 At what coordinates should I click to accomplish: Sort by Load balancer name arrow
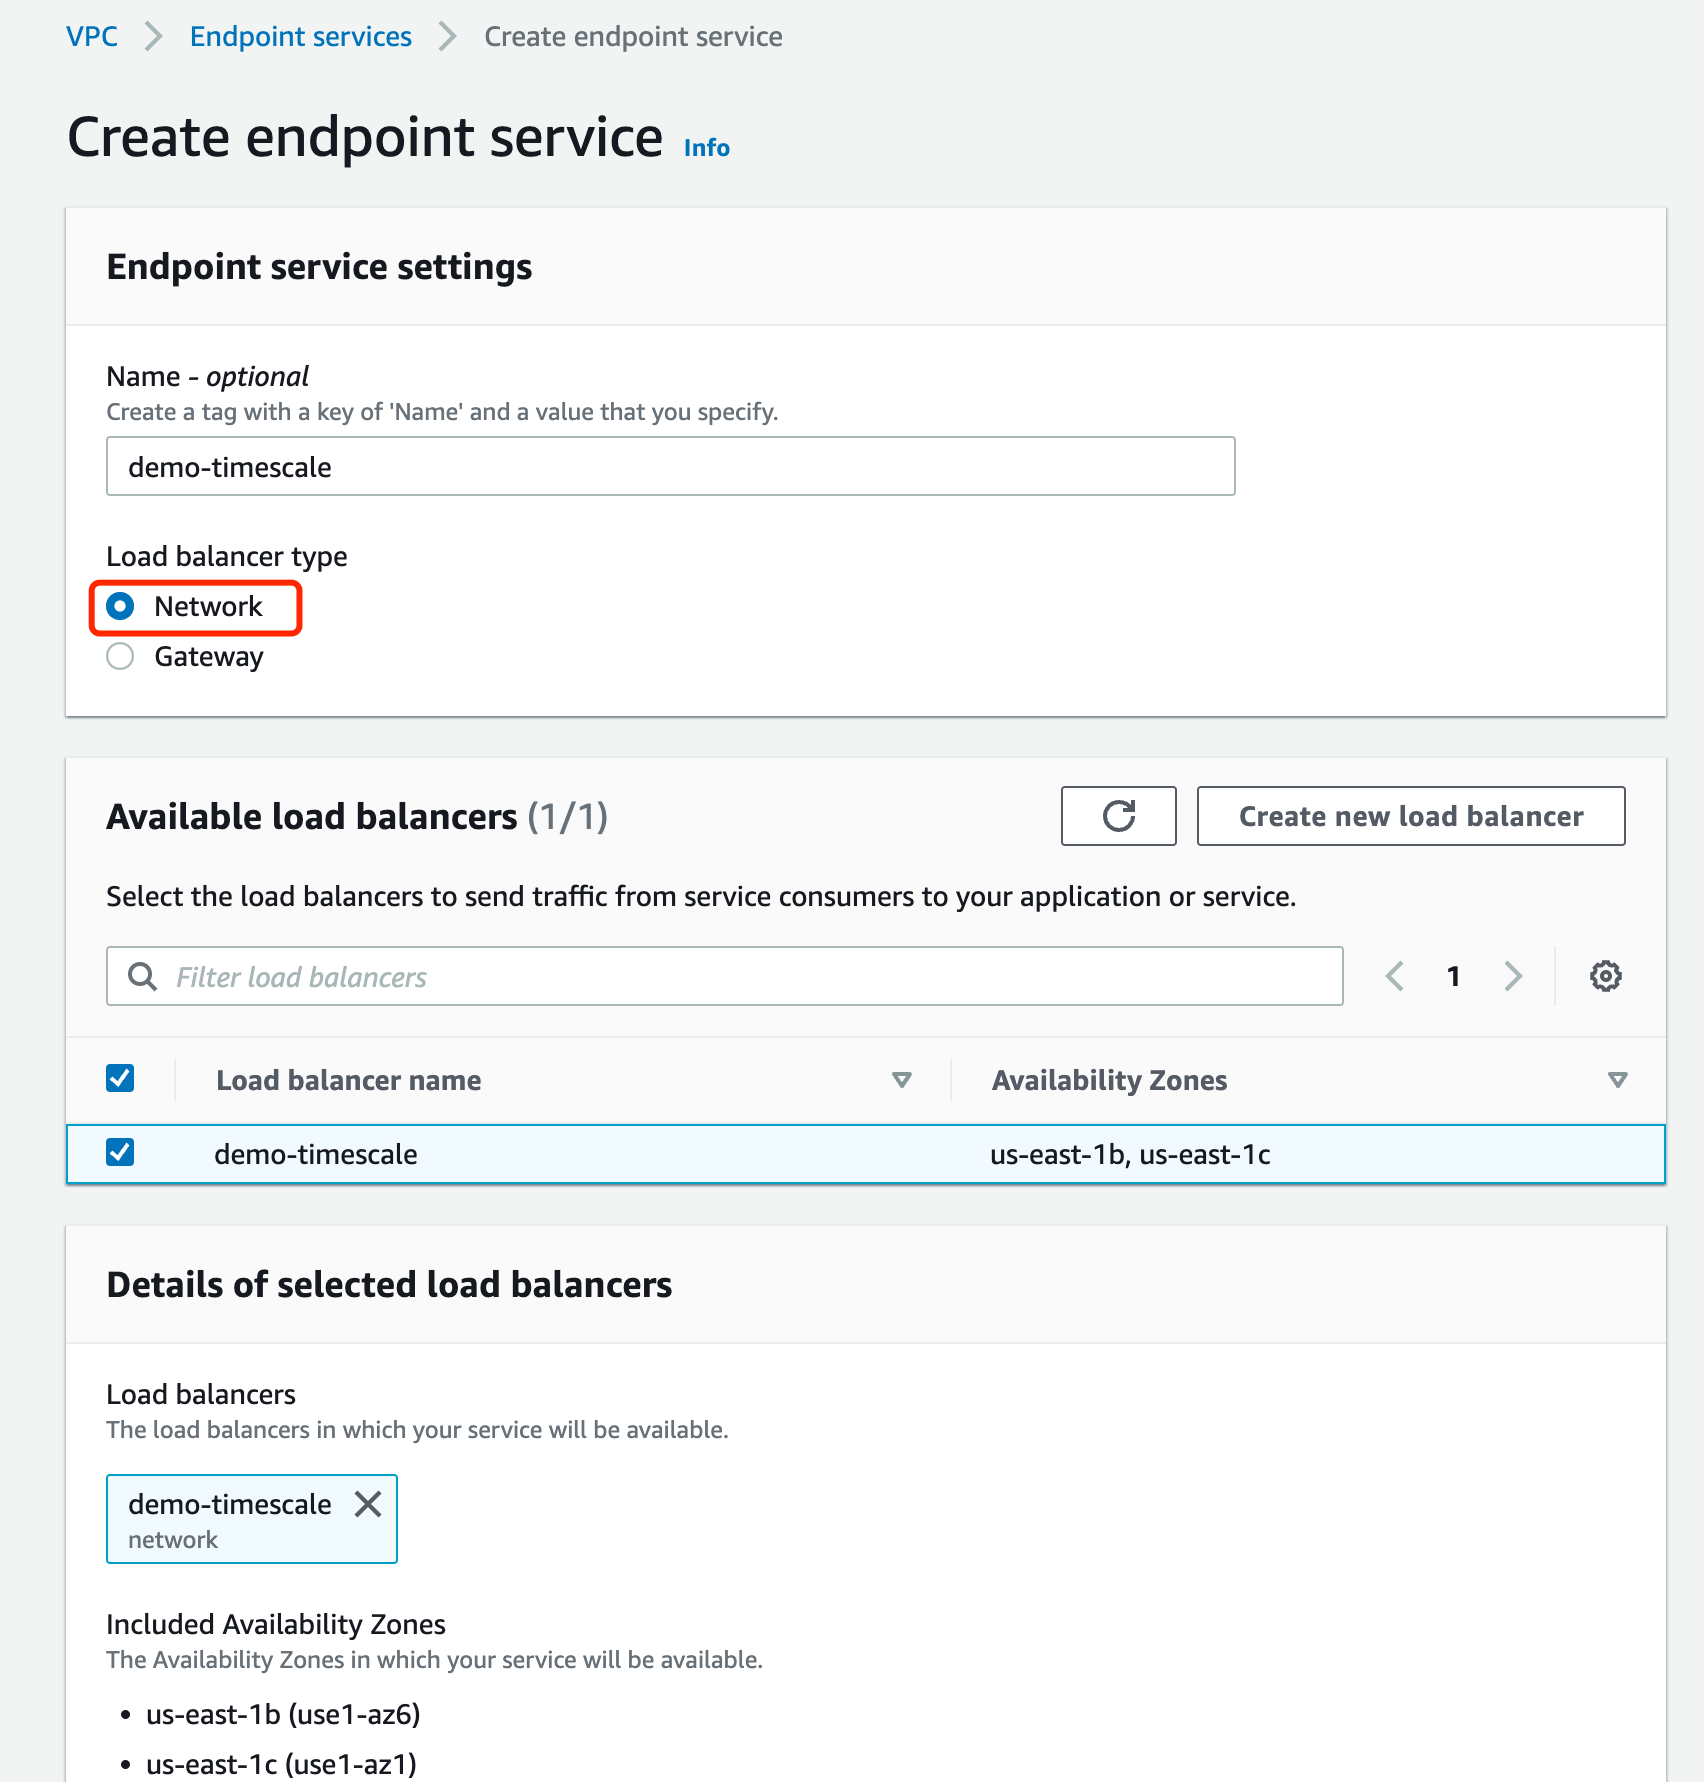tap(901, 1080)
